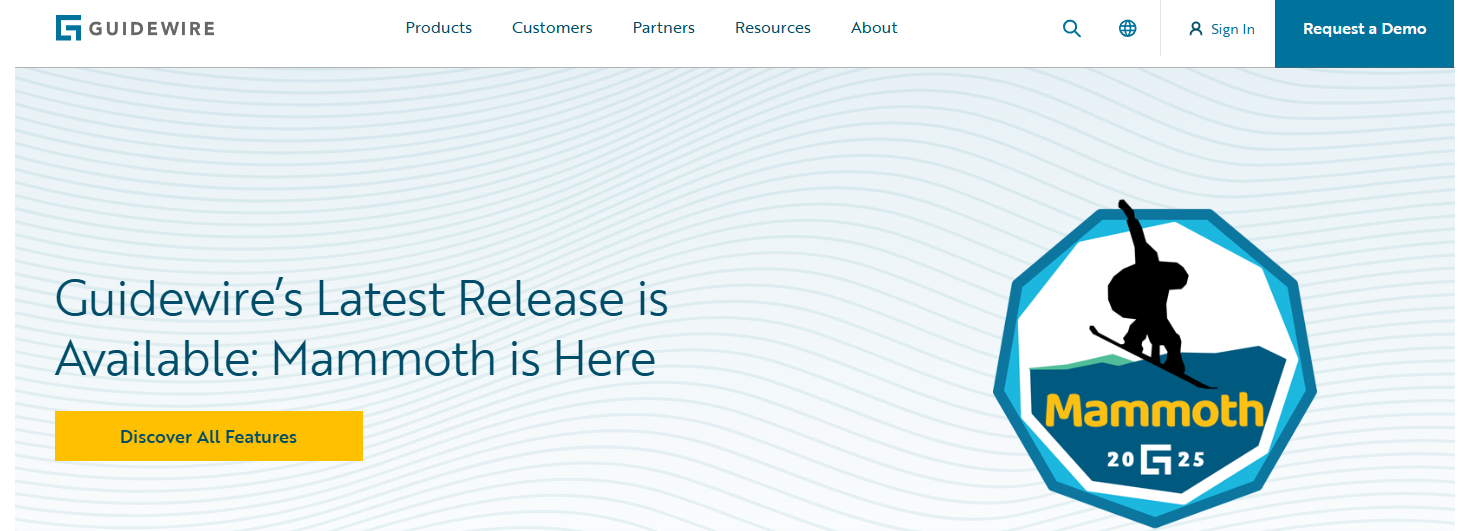Open the Resources menu
The image size is (1462, 531).
coord(773,28)
